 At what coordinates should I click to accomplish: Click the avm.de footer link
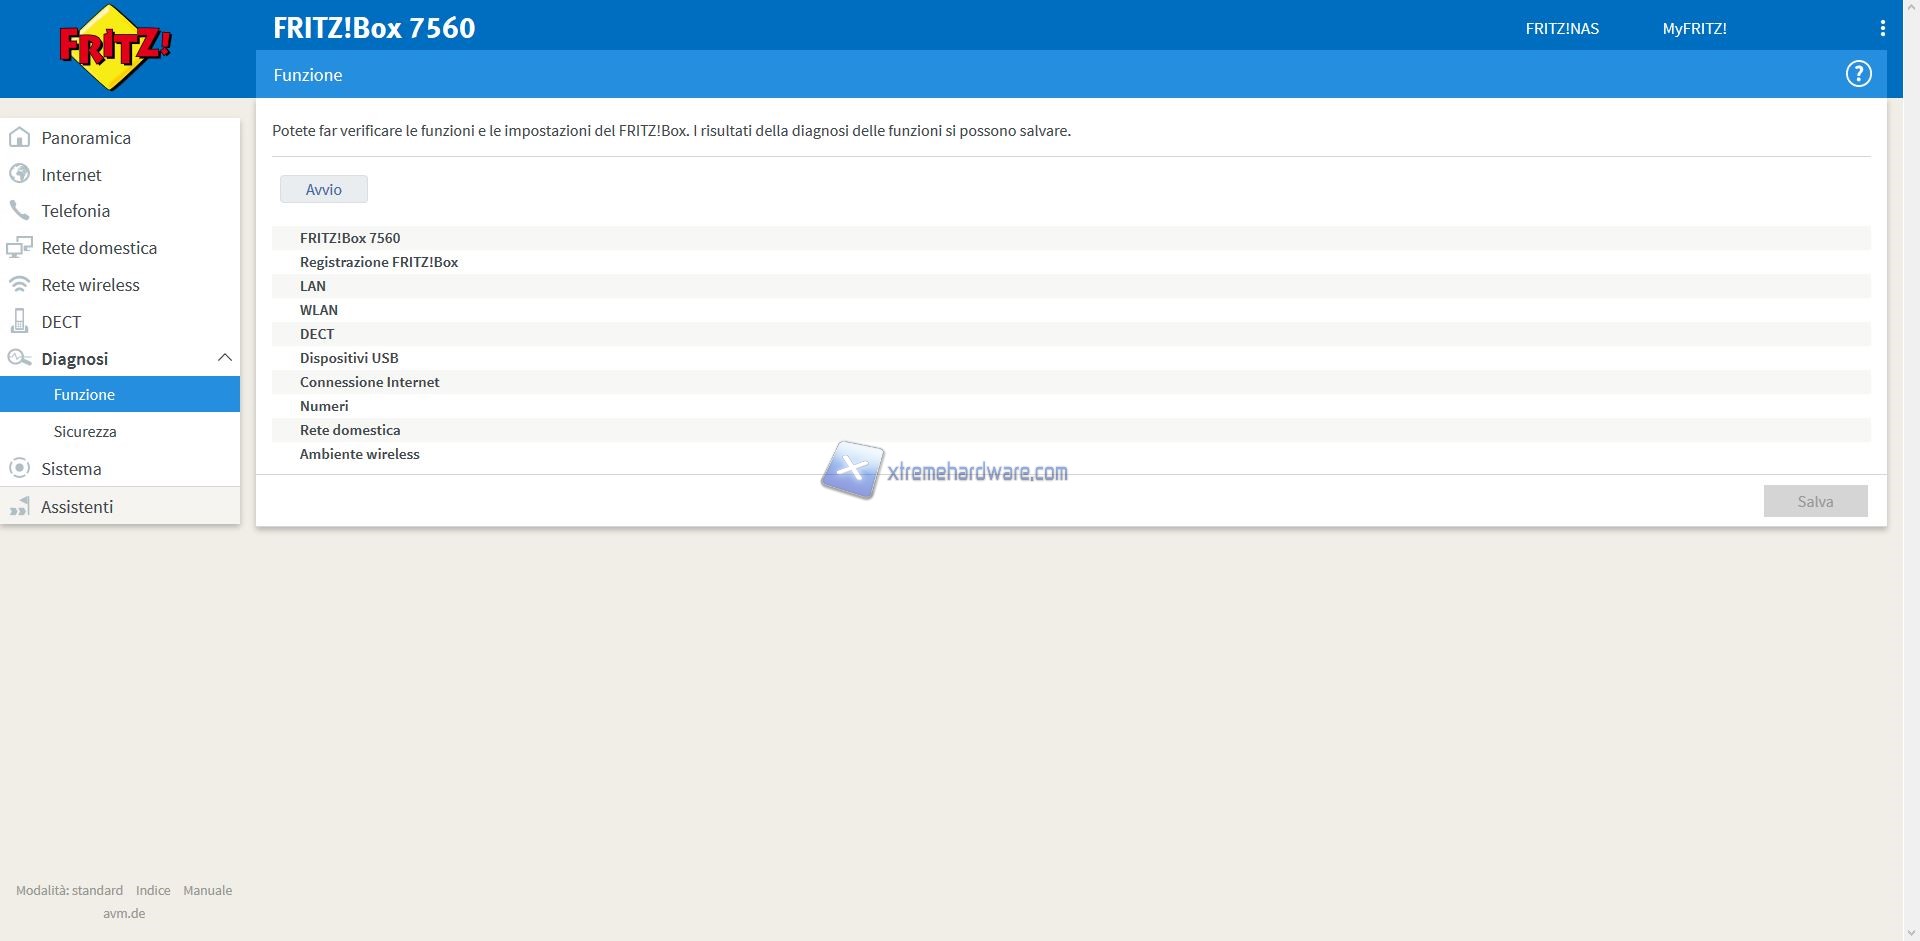pos(124,913)
